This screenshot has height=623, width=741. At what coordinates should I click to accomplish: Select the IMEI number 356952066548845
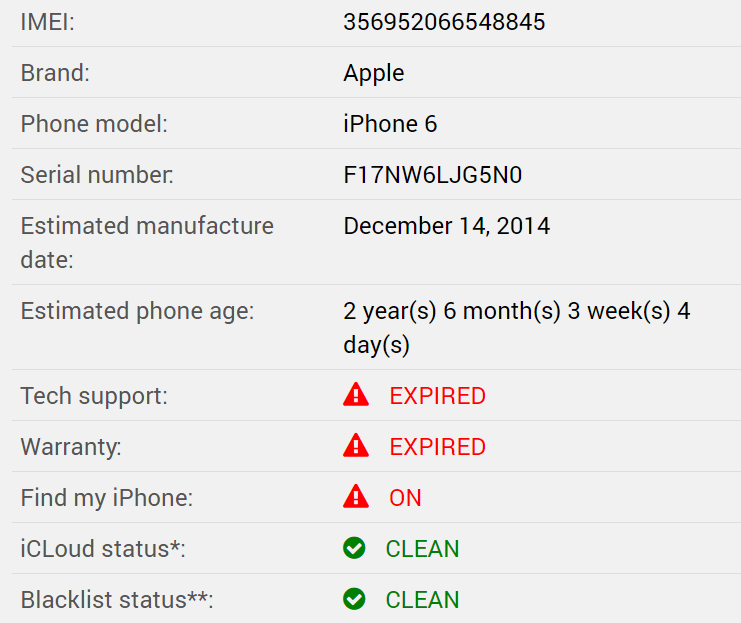click(x=444, y=22)
